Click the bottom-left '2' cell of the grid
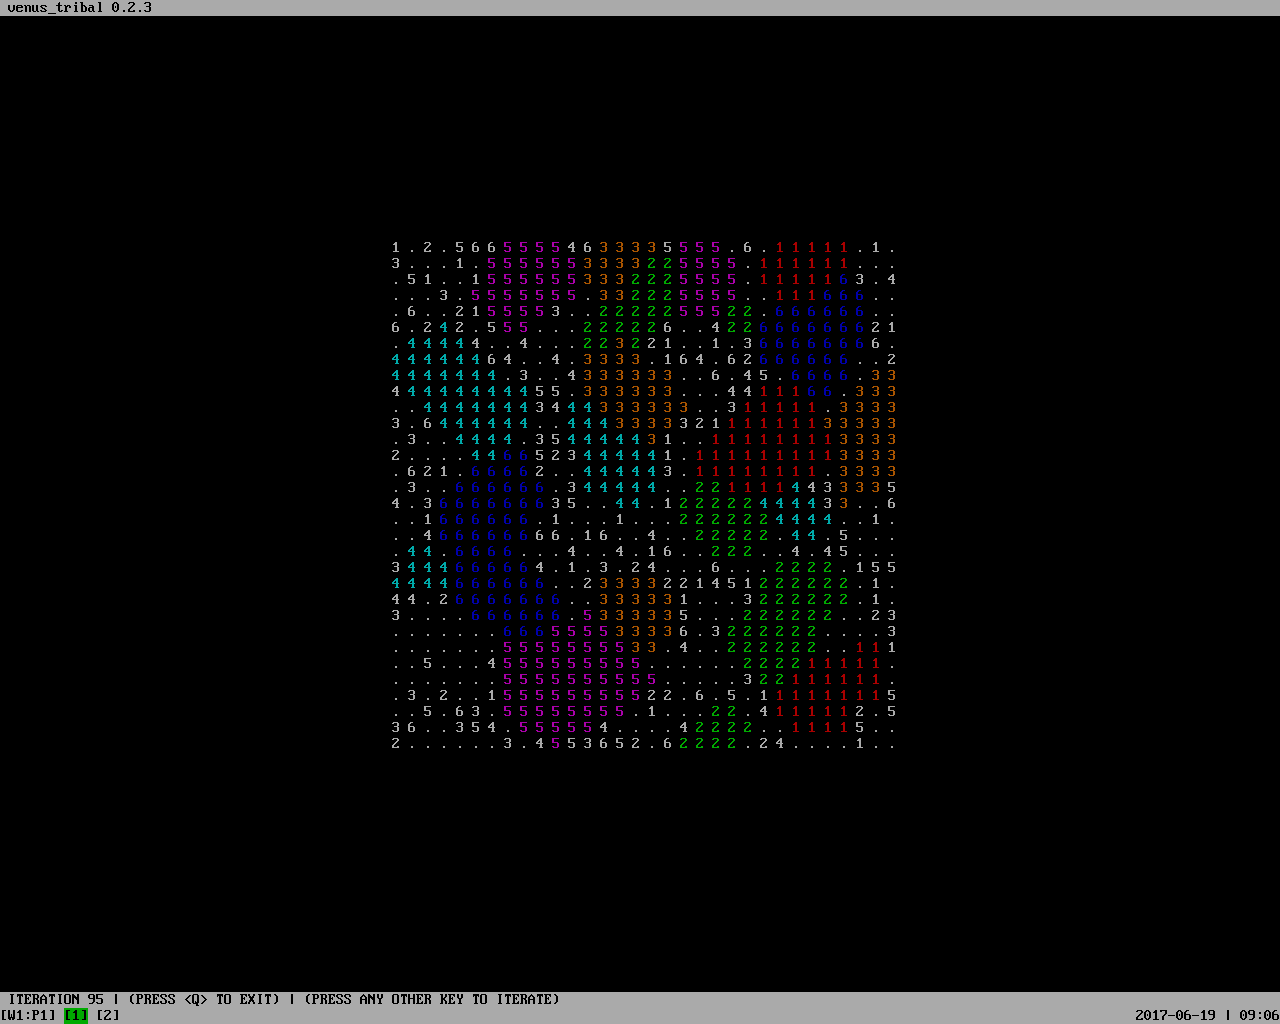Viewport: 1280px width, 1024px height. tap(396, 743)
